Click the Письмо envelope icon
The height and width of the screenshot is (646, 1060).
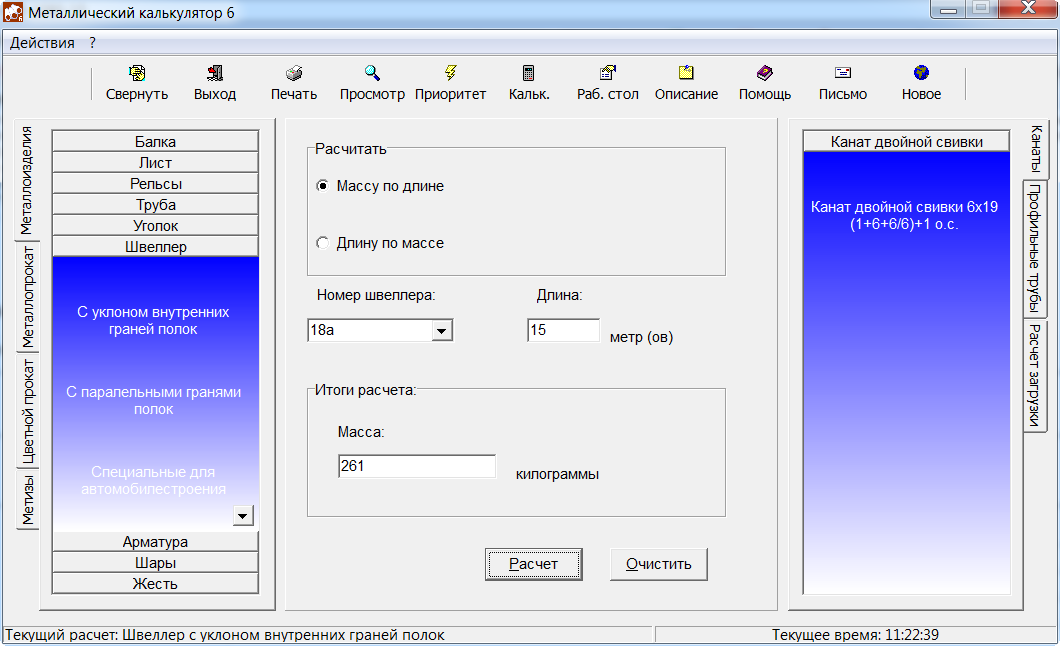[842, 73]
